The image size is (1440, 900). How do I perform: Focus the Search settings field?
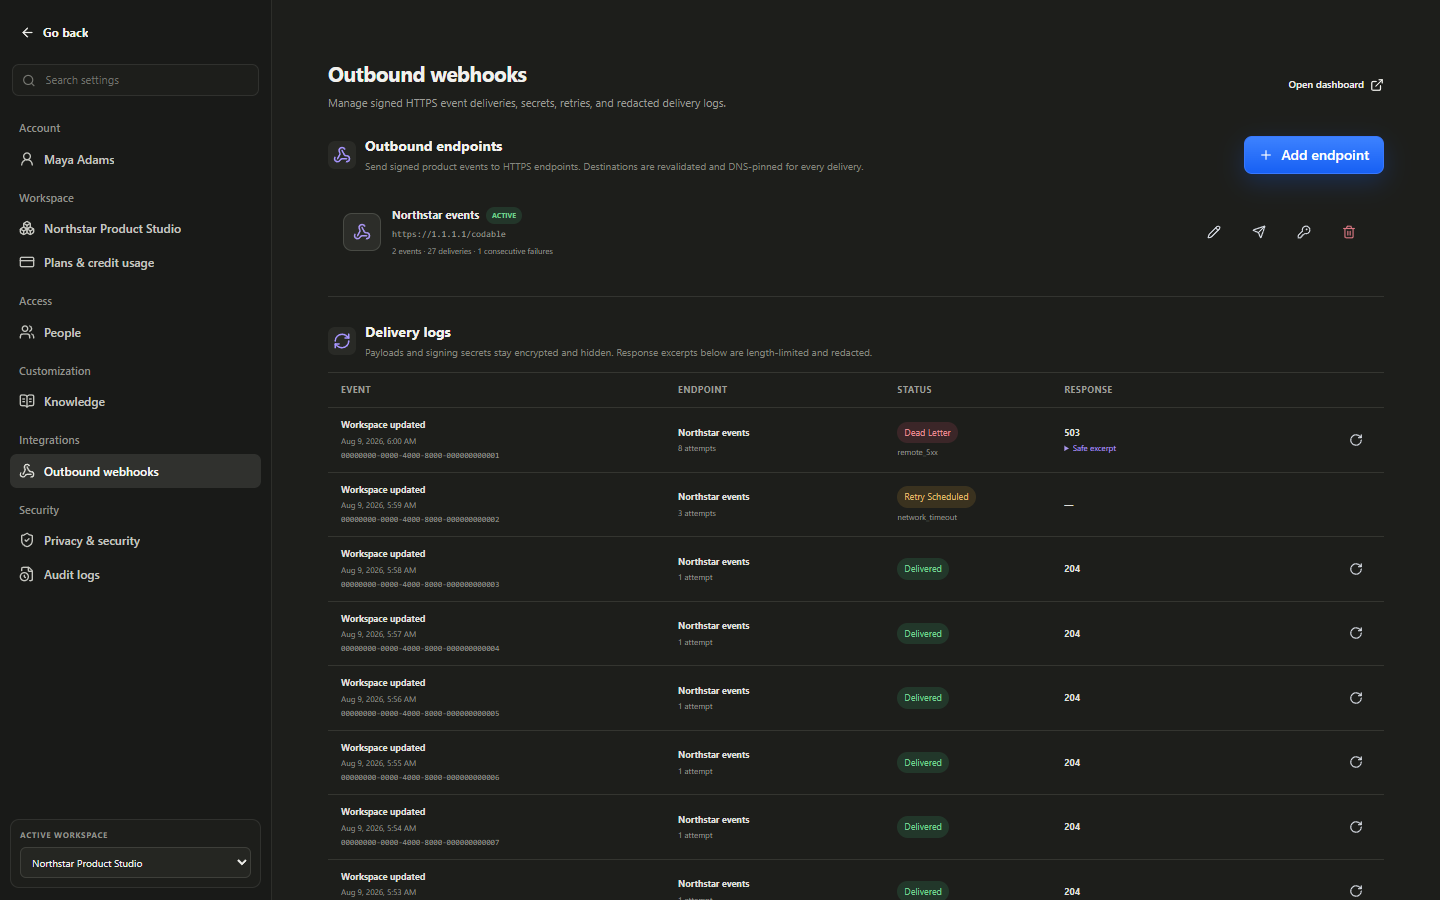[135, 80]
